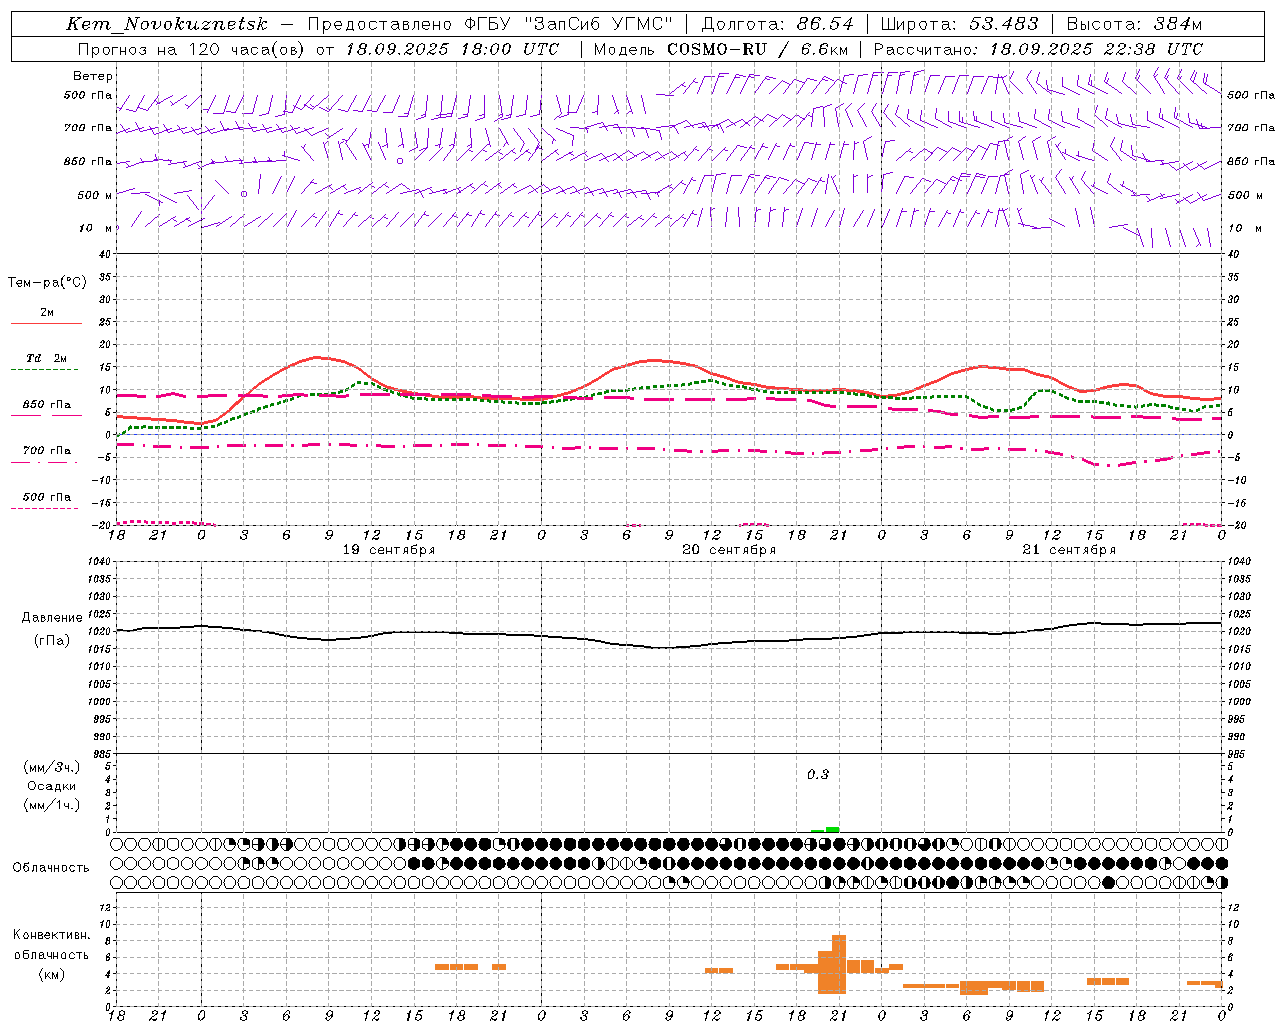Click the "20 сентября" date label

(x=729, y=550)
